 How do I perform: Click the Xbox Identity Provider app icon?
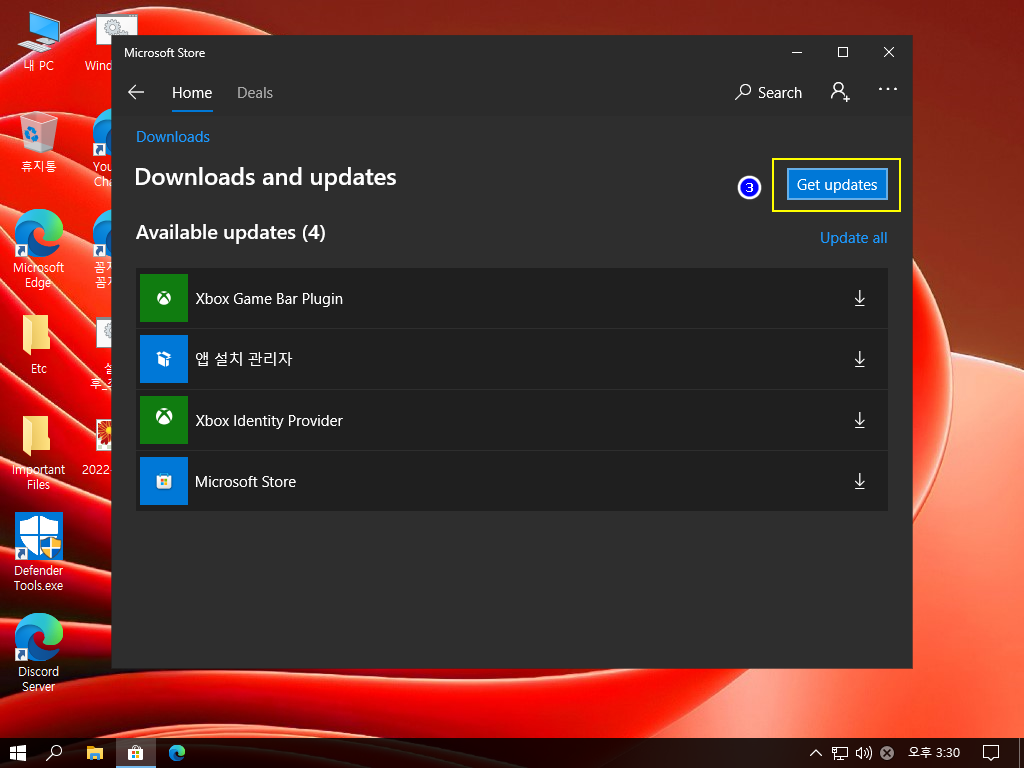pos(164,420)
